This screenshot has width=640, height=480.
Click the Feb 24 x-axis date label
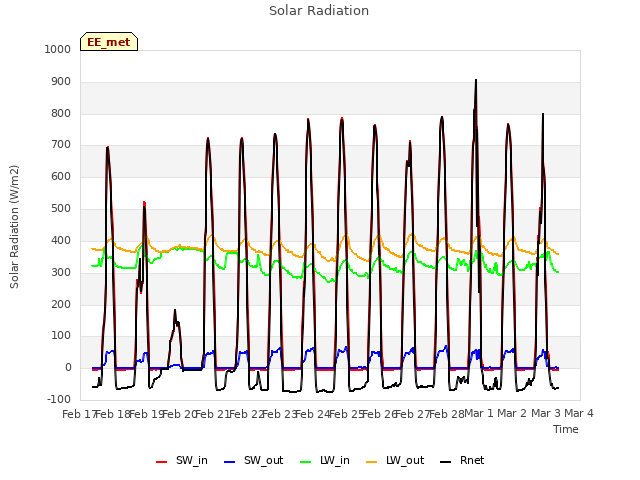tap(313, 414)
